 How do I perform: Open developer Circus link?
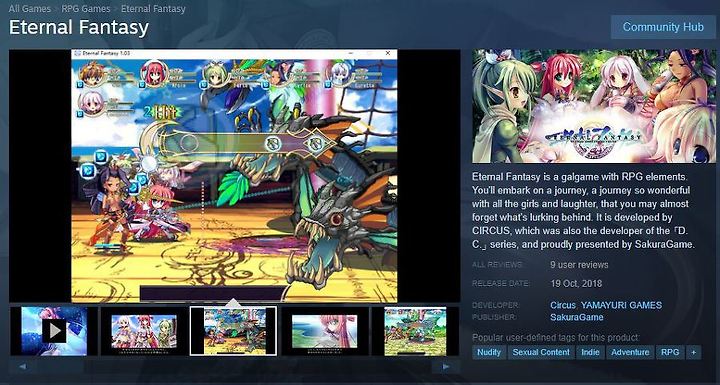point(562,305)
